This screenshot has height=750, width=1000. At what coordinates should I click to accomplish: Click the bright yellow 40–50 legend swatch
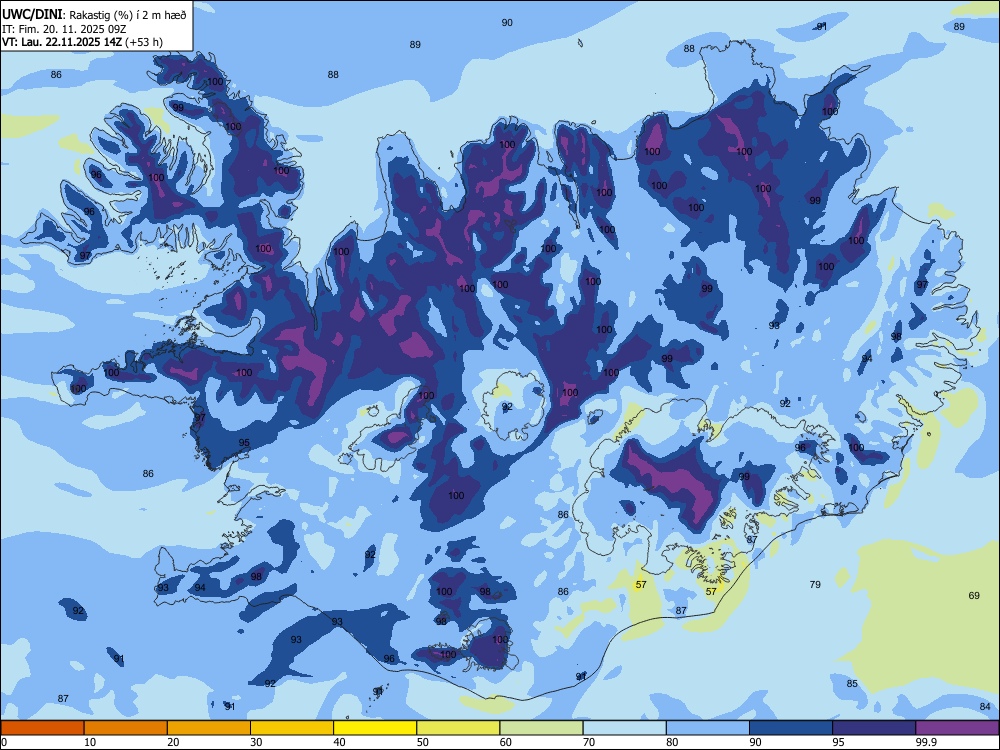[375, 728]
